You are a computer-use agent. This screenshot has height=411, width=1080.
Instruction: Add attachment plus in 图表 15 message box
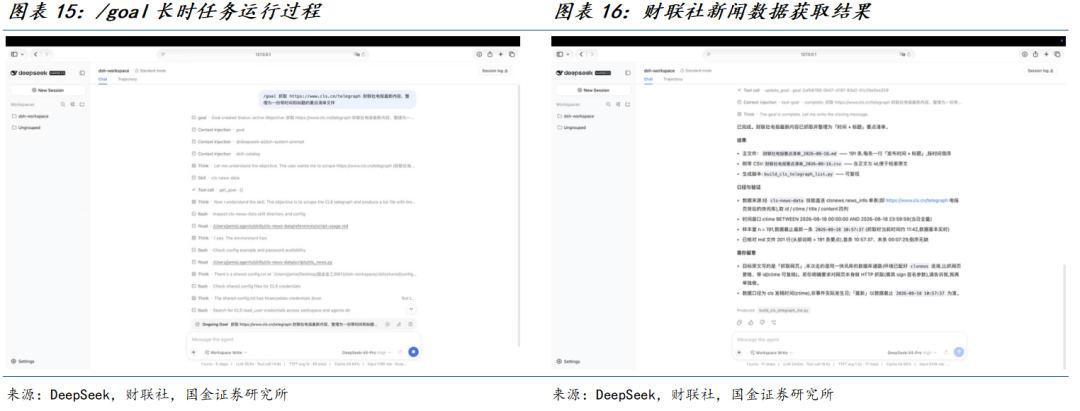194,352
